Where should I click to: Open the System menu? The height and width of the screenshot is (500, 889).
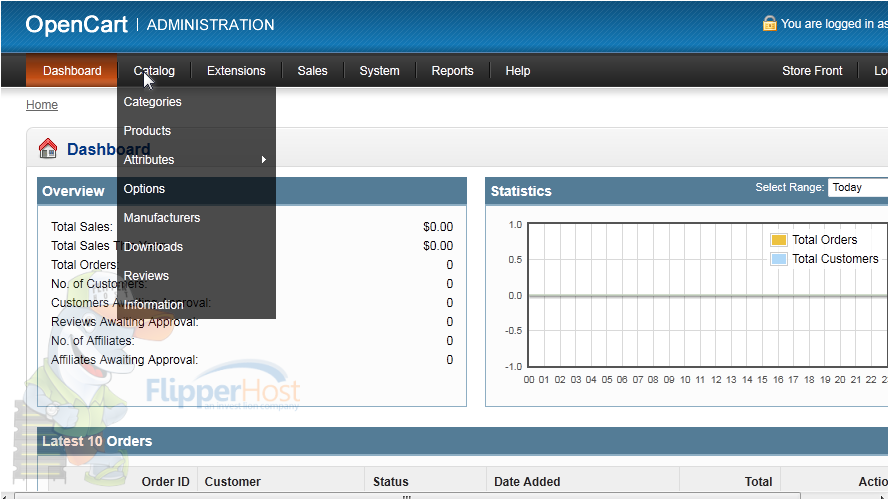(379, 71)
